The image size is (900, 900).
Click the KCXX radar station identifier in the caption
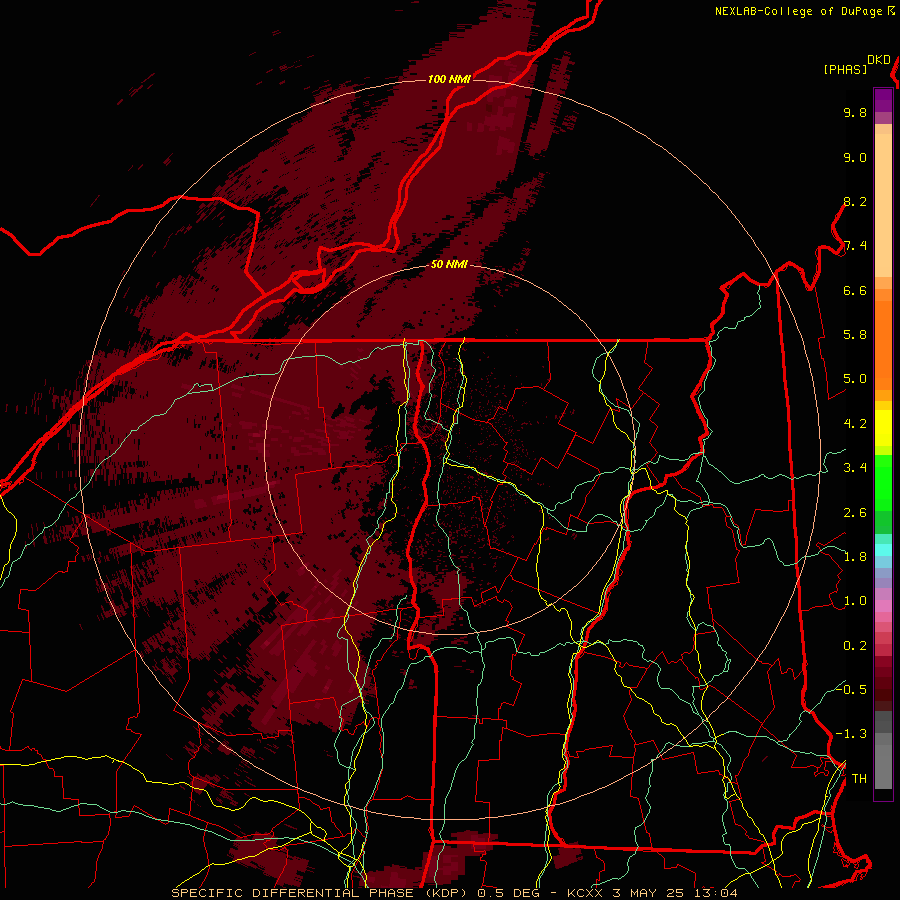(x=585, y=893)
